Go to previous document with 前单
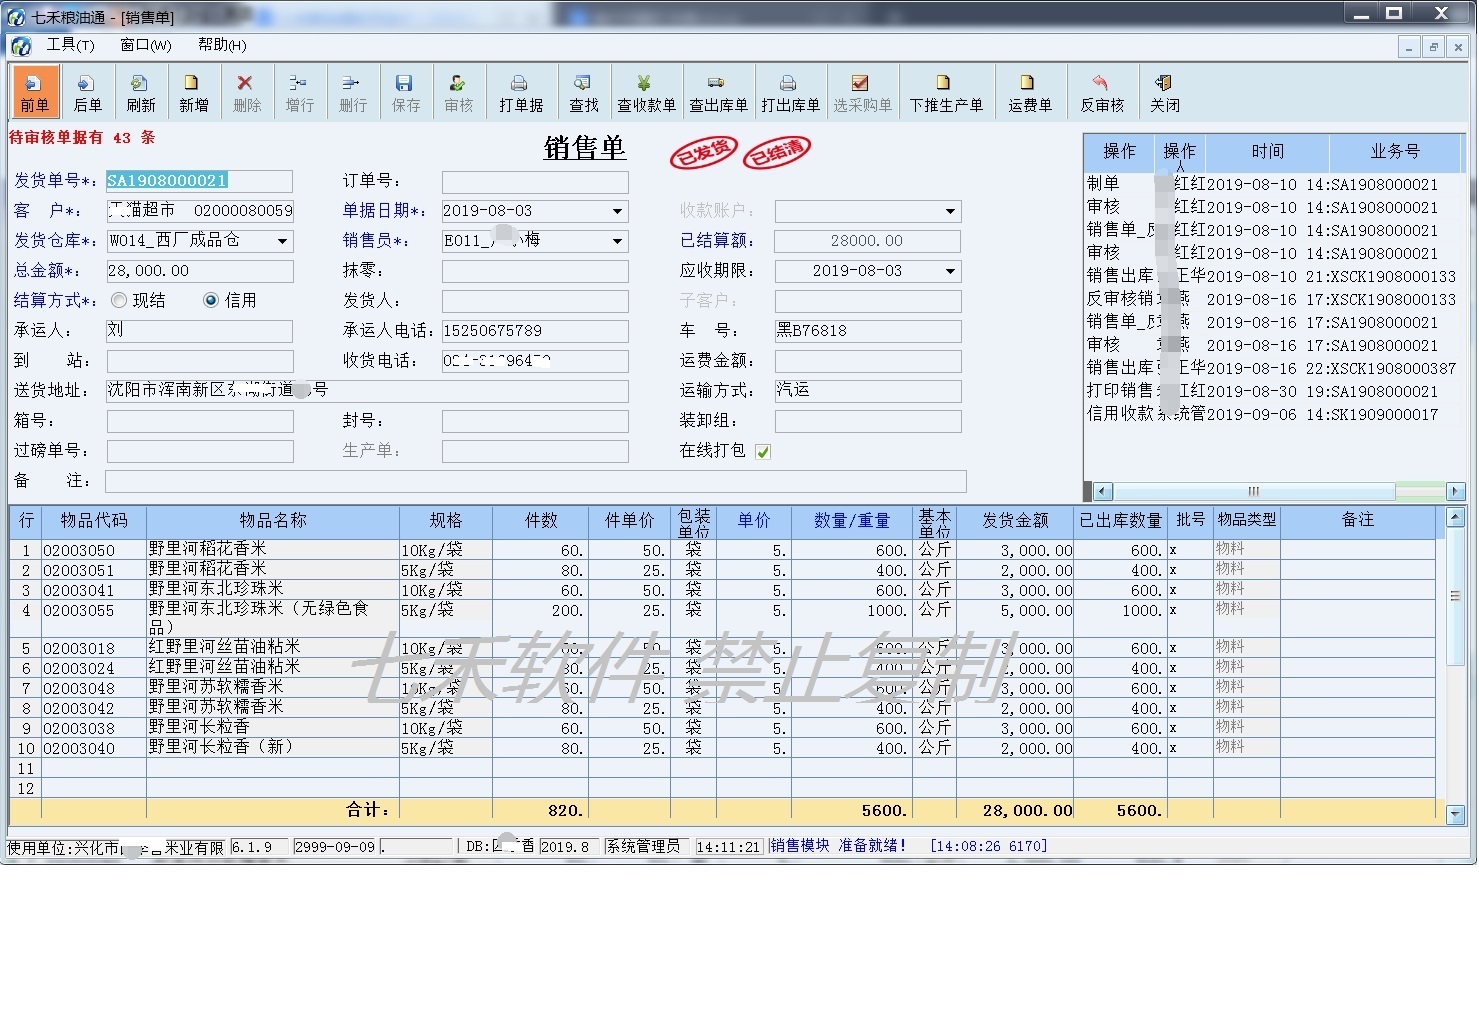1479x1016 pixels. coord(35,93)
